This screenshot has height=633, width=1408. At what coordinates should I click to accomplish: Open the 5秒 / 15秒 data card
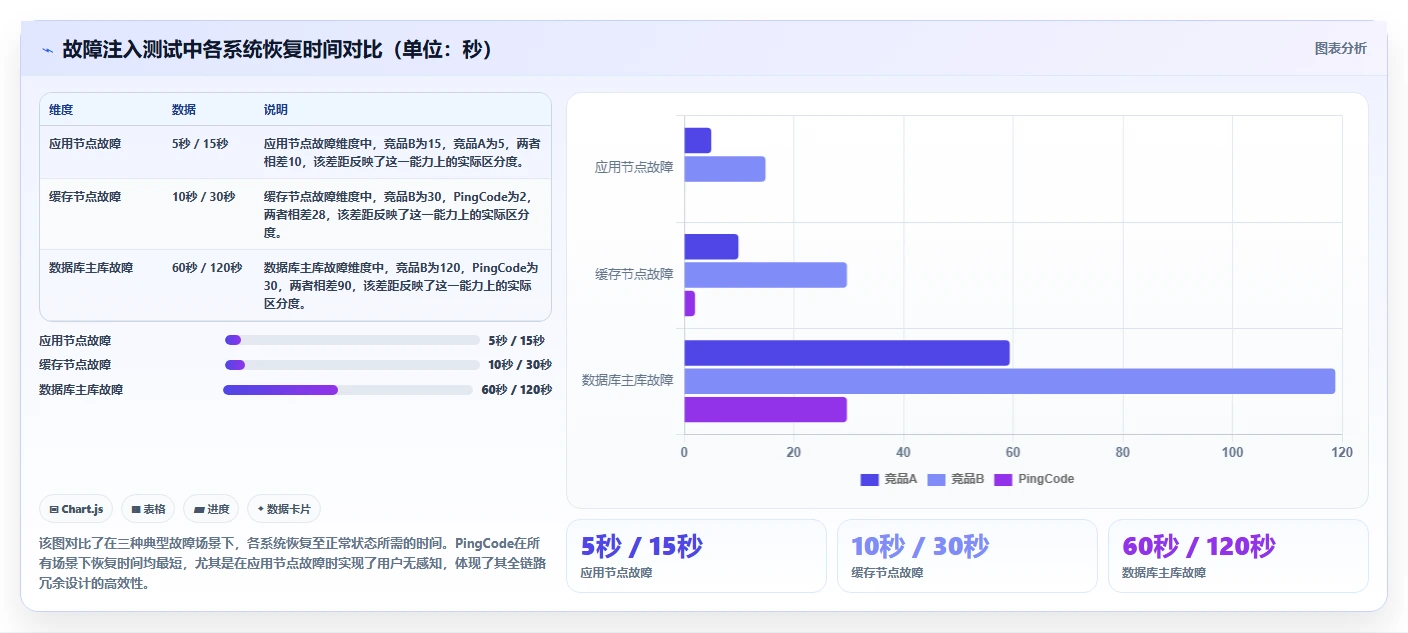point(696,556)
